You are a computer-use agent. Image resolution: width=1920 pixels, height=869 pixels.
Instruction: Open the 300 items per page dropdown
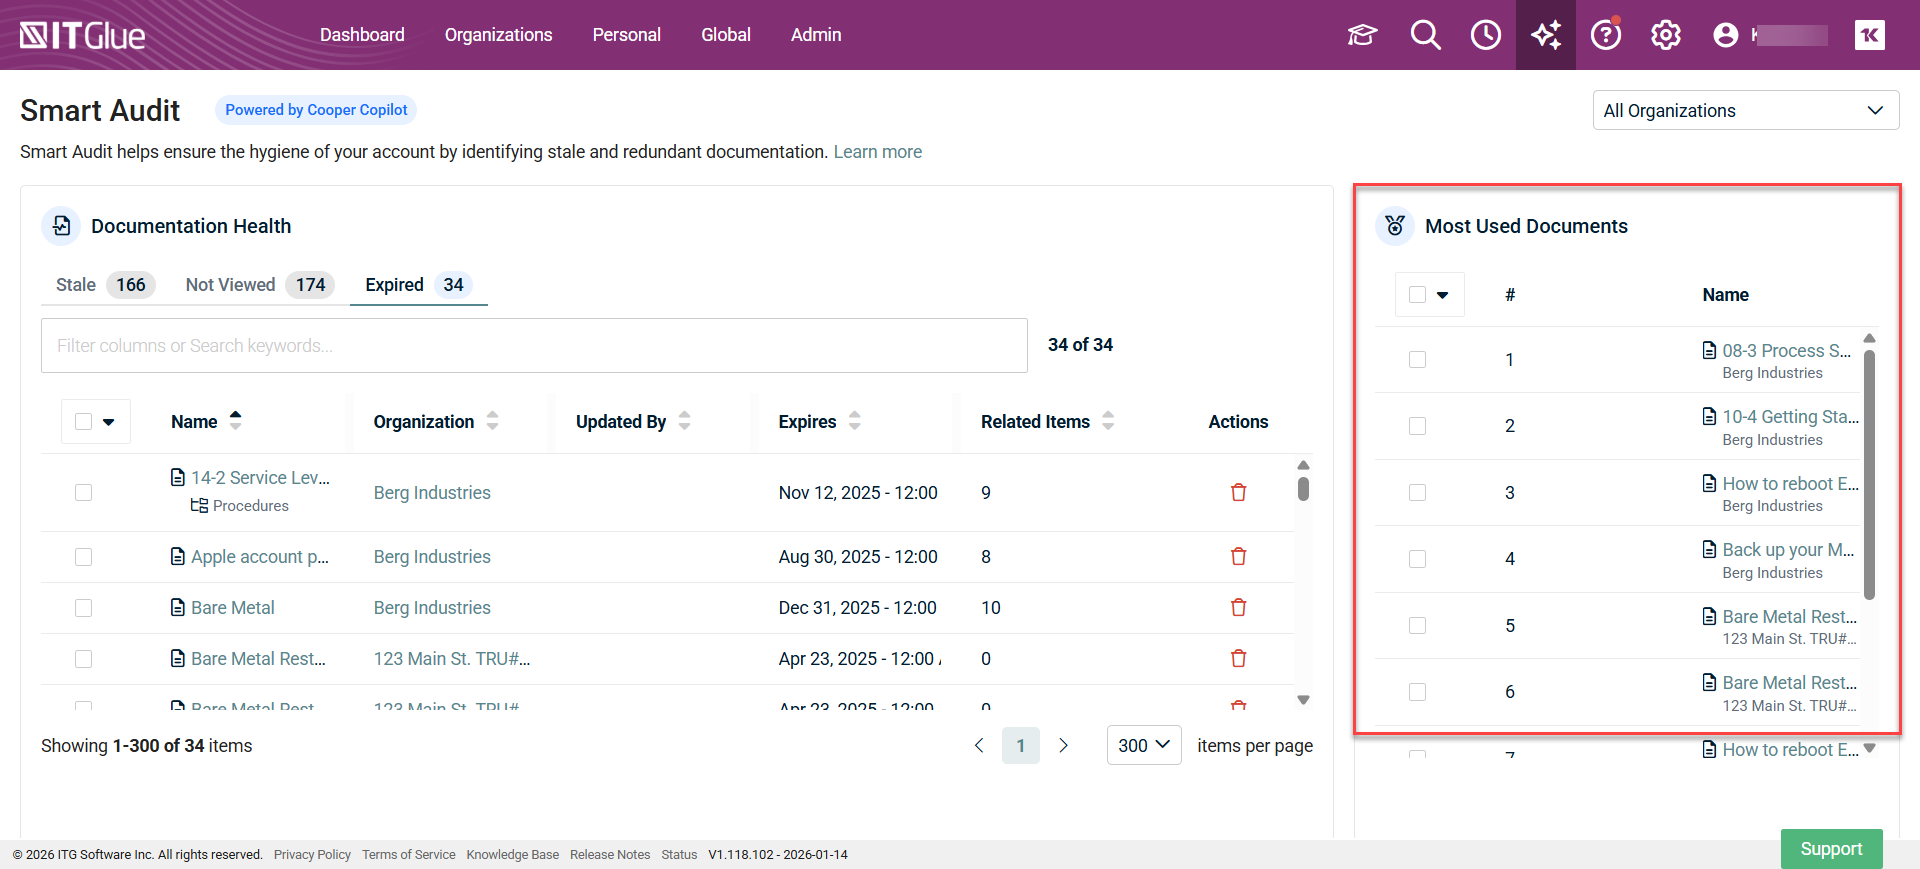click(1143, 745)
